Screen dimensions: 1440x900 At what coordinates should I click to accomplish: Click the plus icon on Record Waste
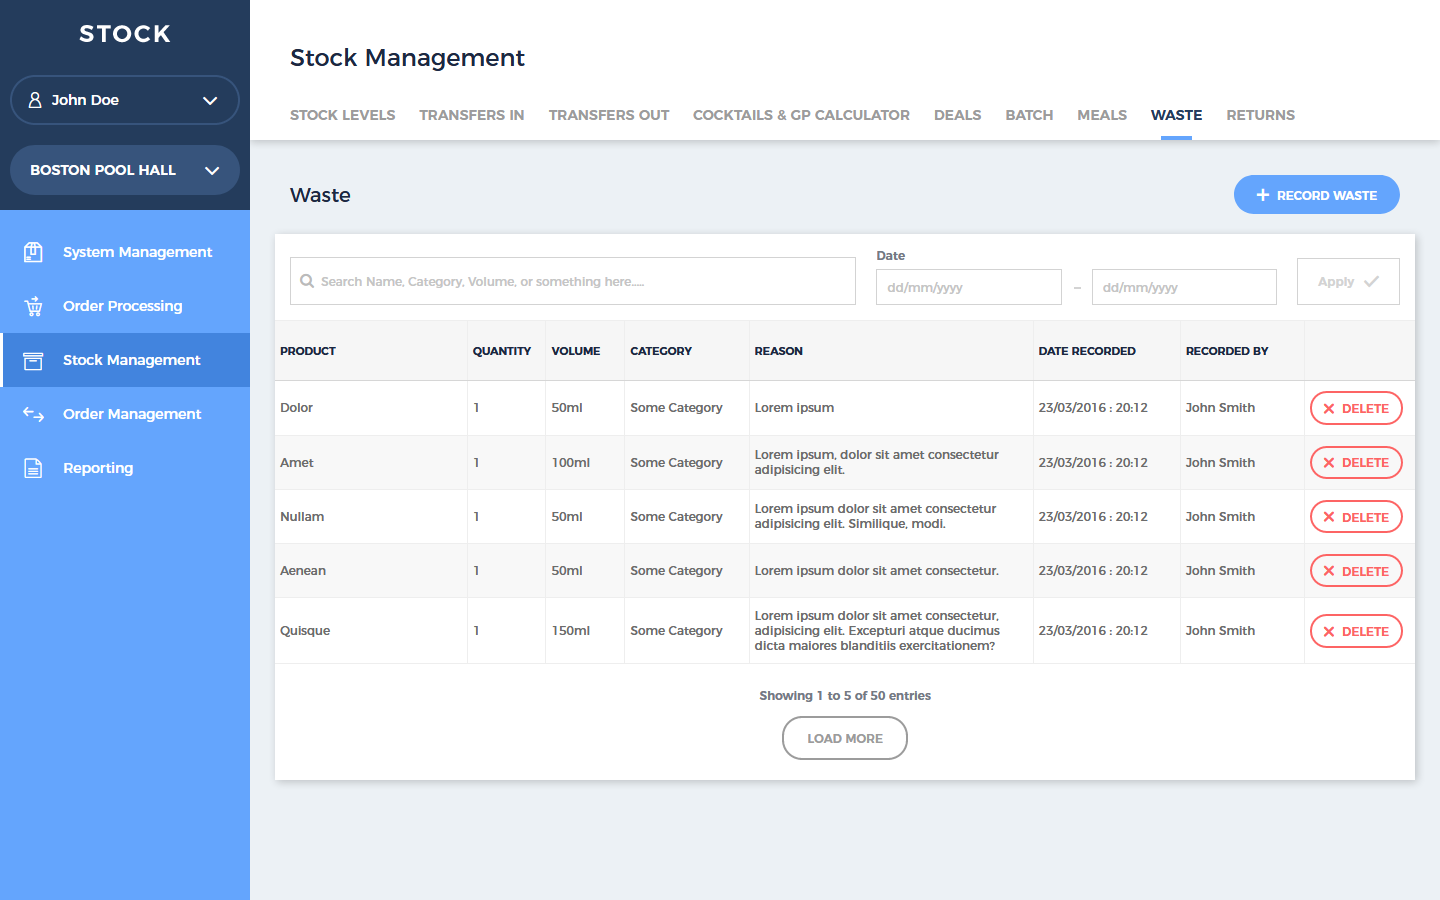point(1262,195)
